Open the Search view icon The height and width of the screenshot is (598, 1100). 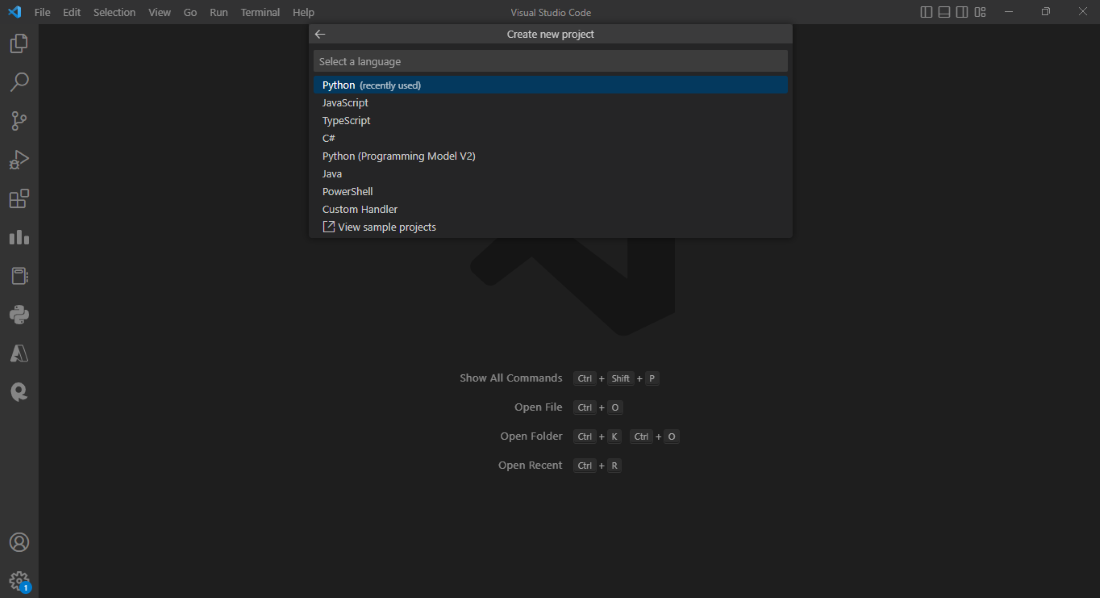pyautogui.click(x=19, y=82)
